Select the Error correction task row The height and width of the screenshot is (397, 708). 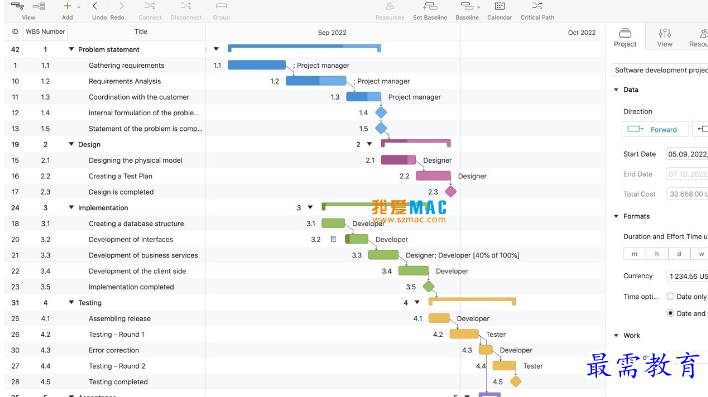[x=105, y=350]
